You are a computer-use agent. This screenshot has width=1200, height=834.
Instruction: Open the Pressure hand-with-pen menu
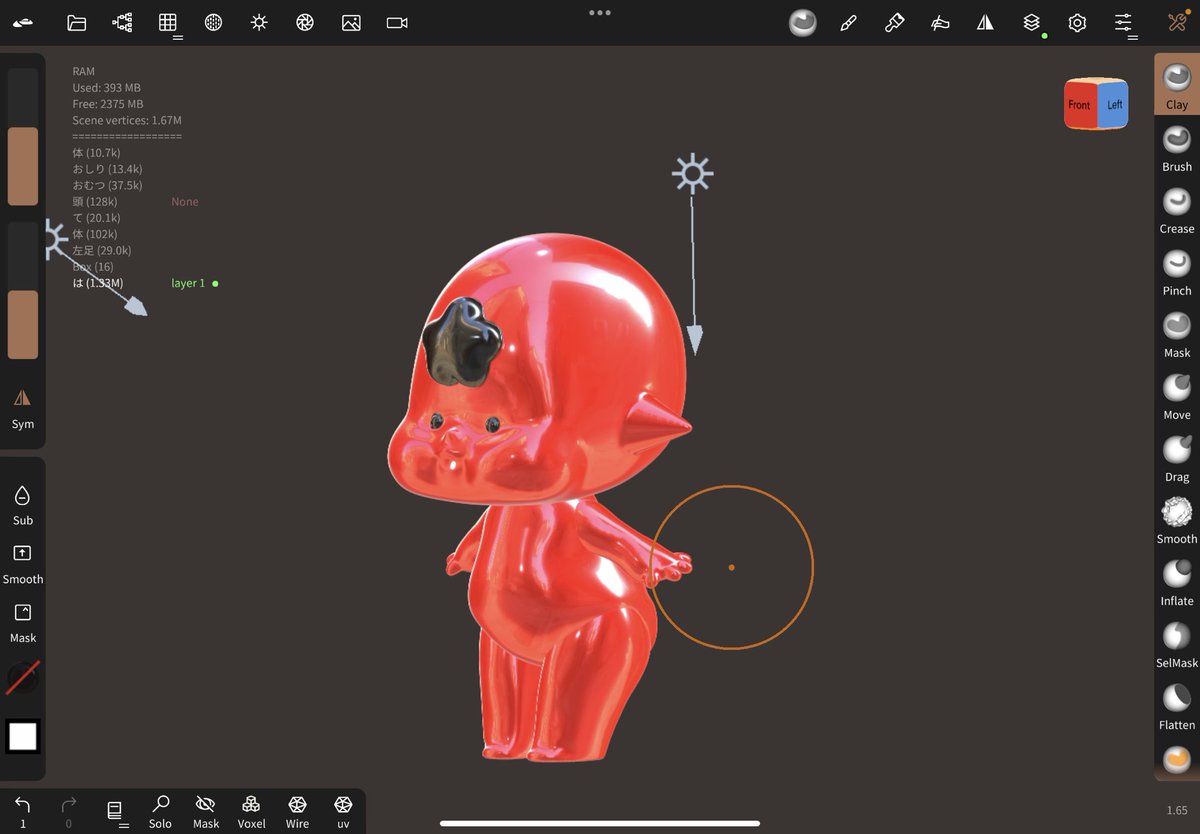click(940, 22)
